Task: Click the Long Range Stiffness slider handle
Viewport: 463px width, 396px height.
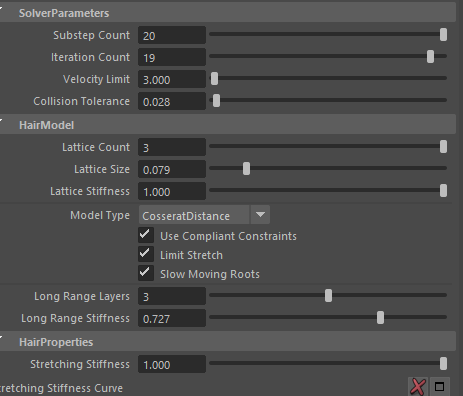Action: pyautogui.click(x=380, y=318)
